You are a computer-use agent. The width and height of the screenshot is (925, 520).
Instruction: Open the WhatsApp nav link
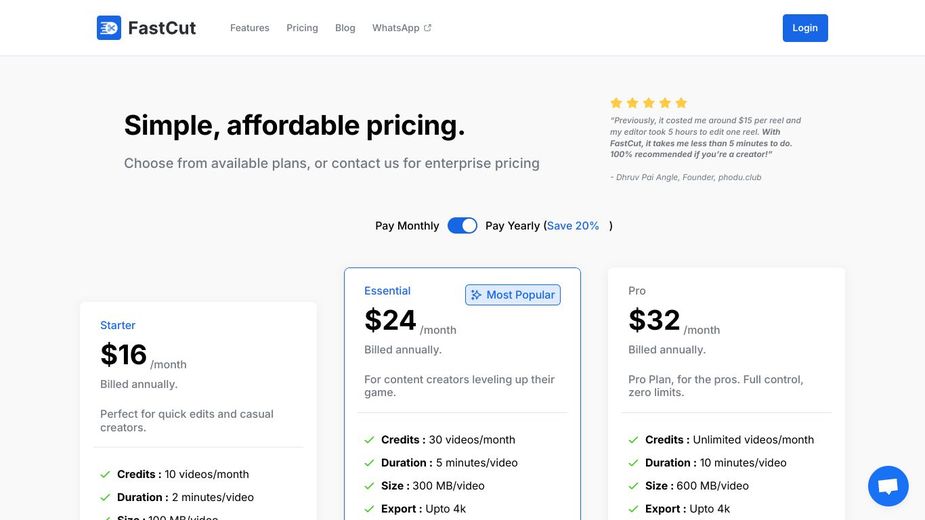(396, 28)
